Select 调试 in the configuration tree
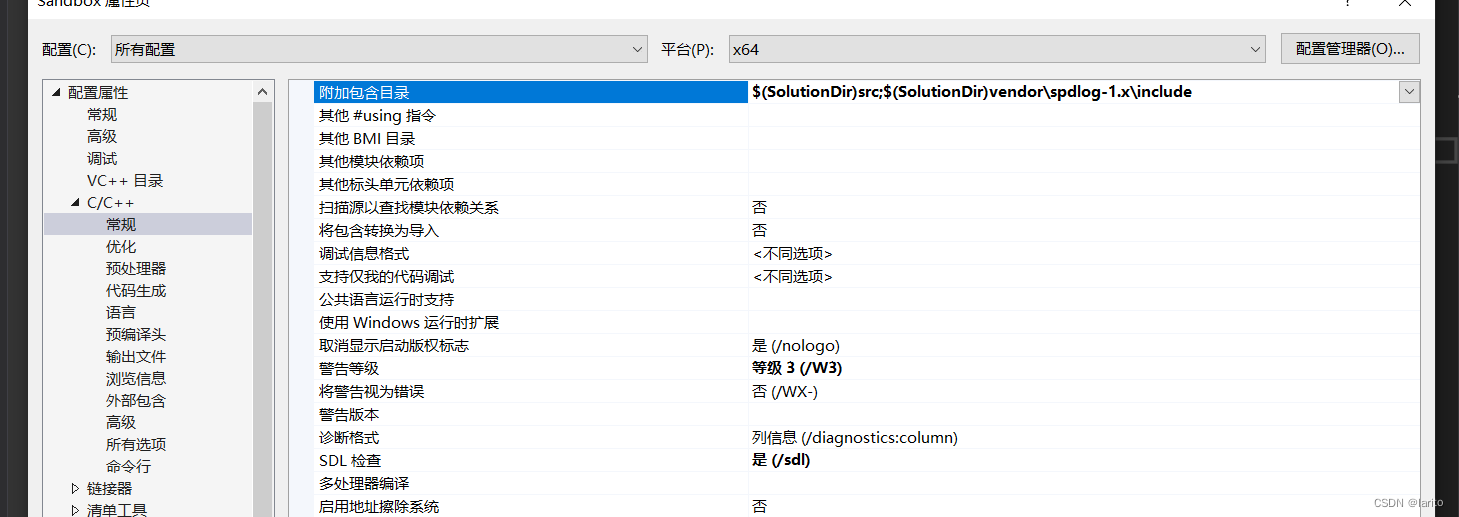This screenshot has height=517, width=1459. tap(102, 159)
